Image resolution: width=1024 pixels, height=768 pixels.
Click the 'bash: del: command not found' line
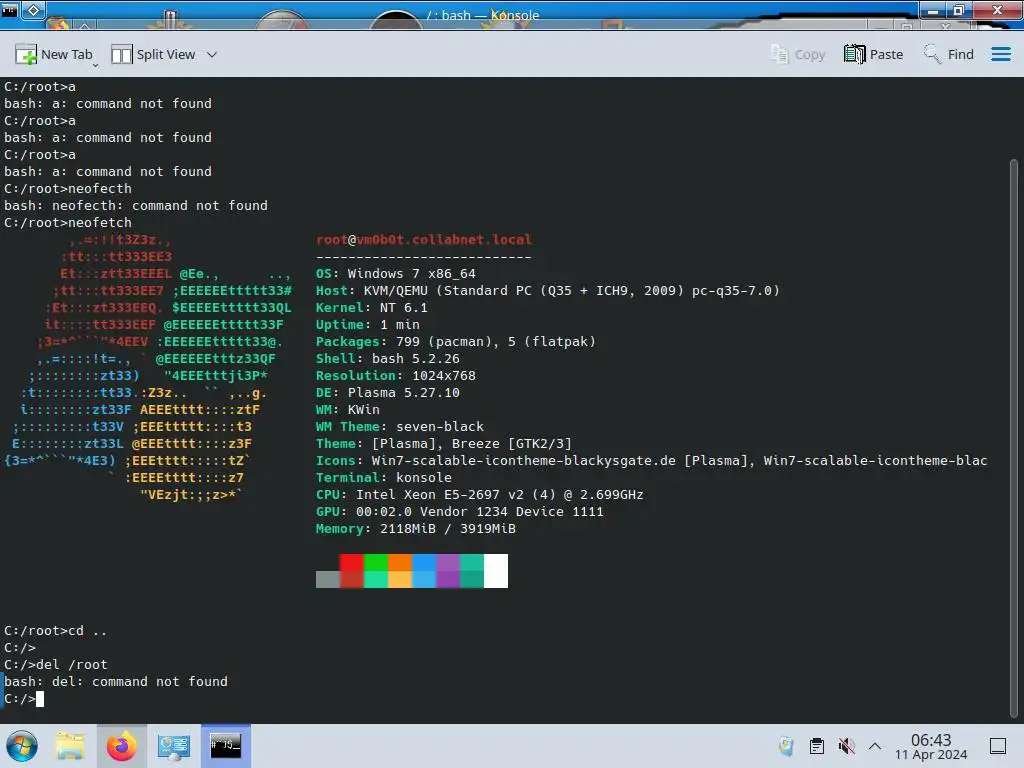coord(116,681)
